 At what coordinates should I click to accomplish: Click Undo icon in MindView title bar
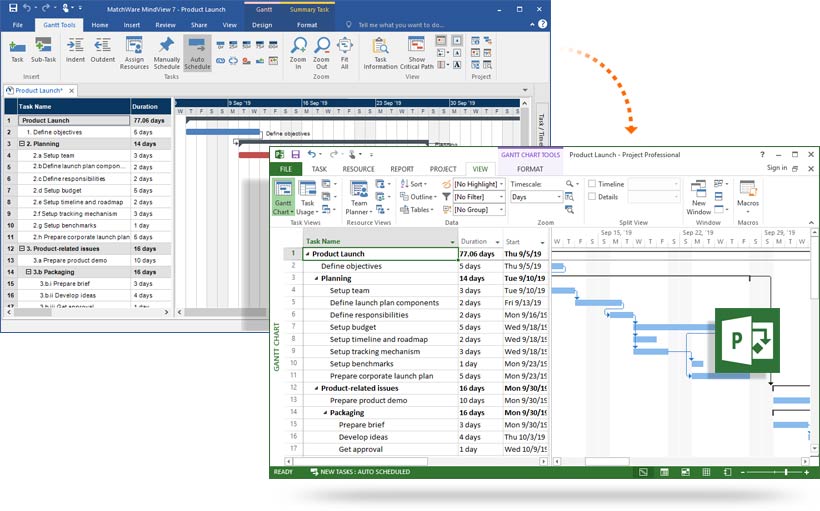[27, 8]
